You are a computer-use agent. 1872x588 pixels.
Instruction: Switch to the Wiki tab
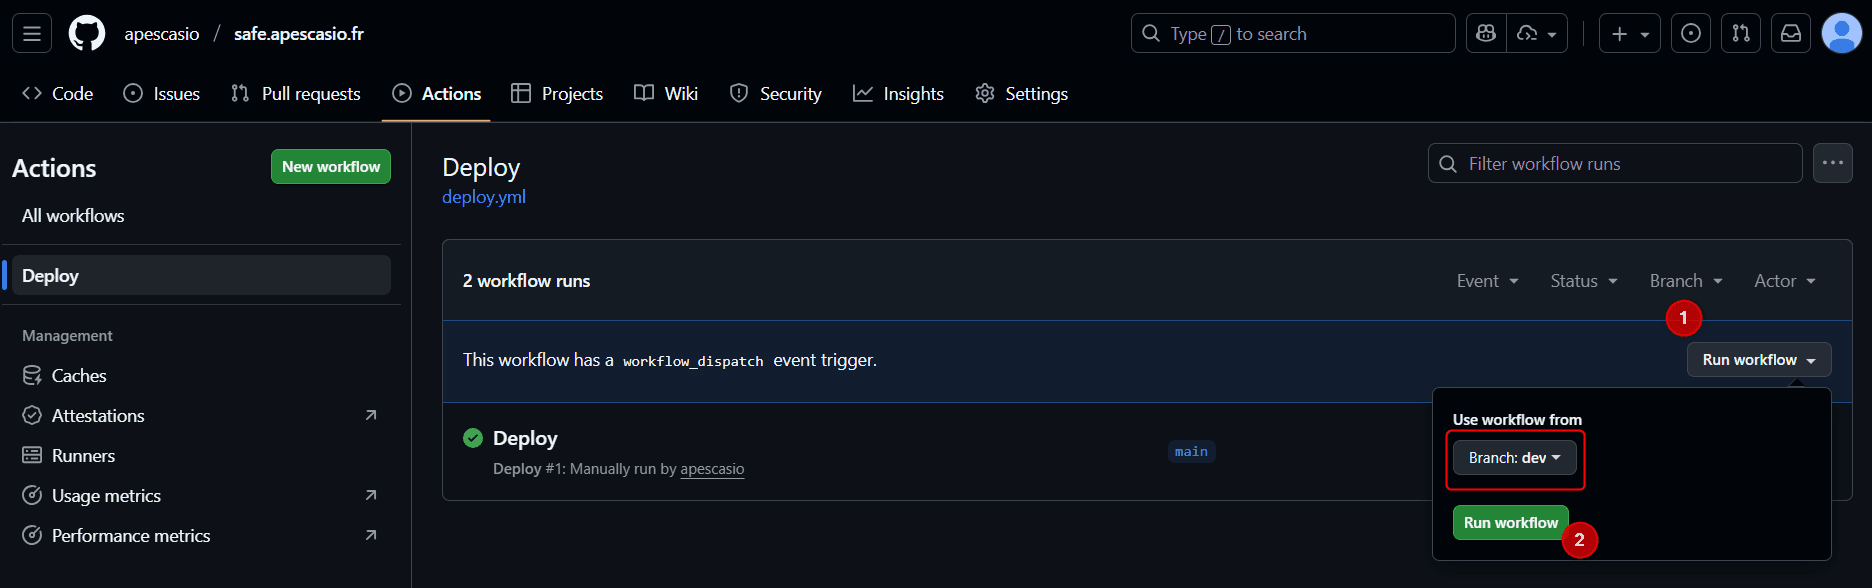tap(666, 94)
